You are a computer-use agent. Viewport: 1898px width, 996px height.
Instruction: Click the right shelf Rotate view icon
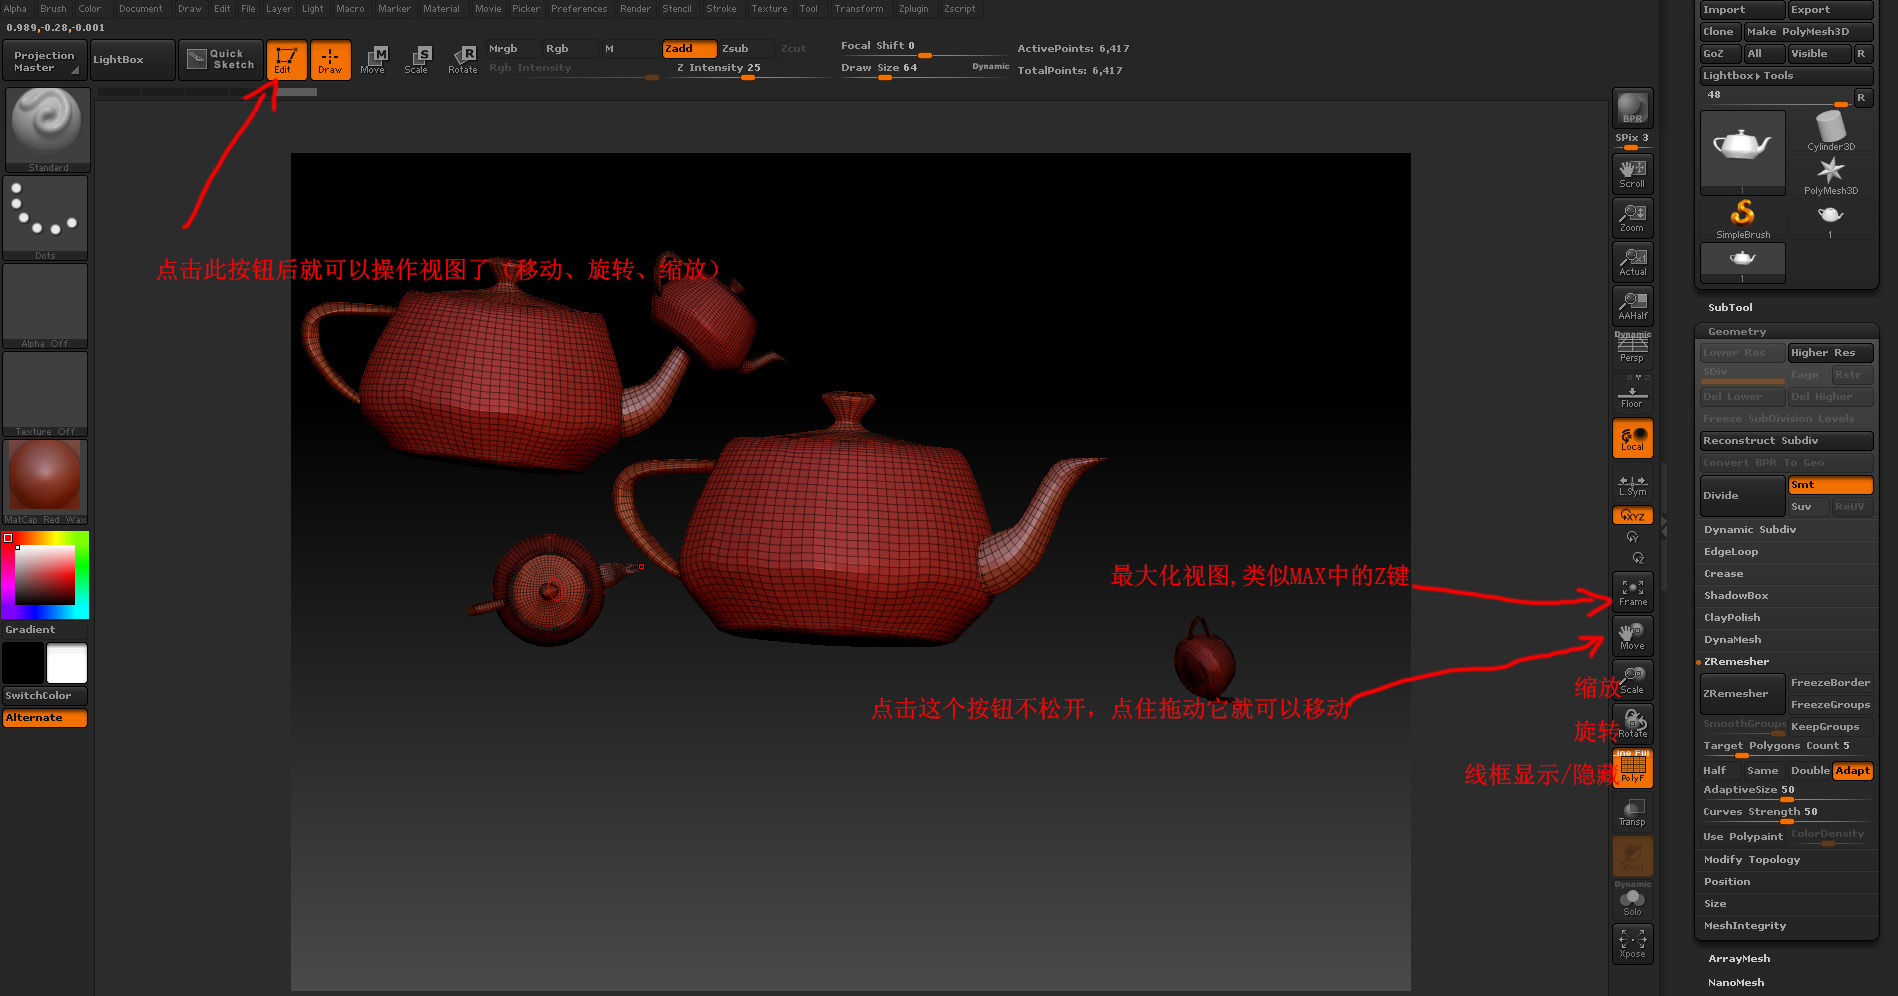1632,724
